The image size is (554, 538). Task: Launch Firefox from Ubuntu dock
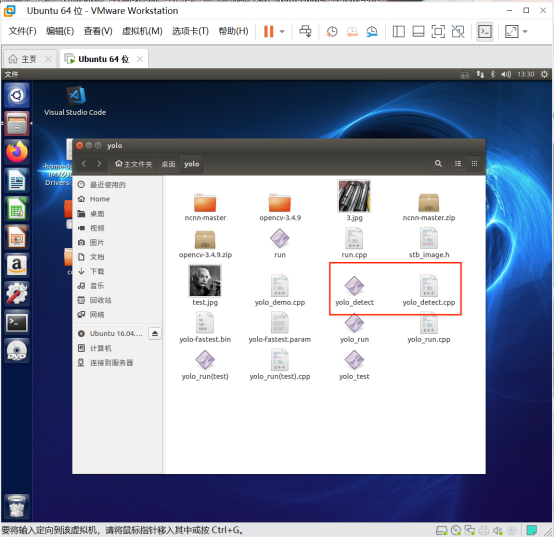(17, 152)
